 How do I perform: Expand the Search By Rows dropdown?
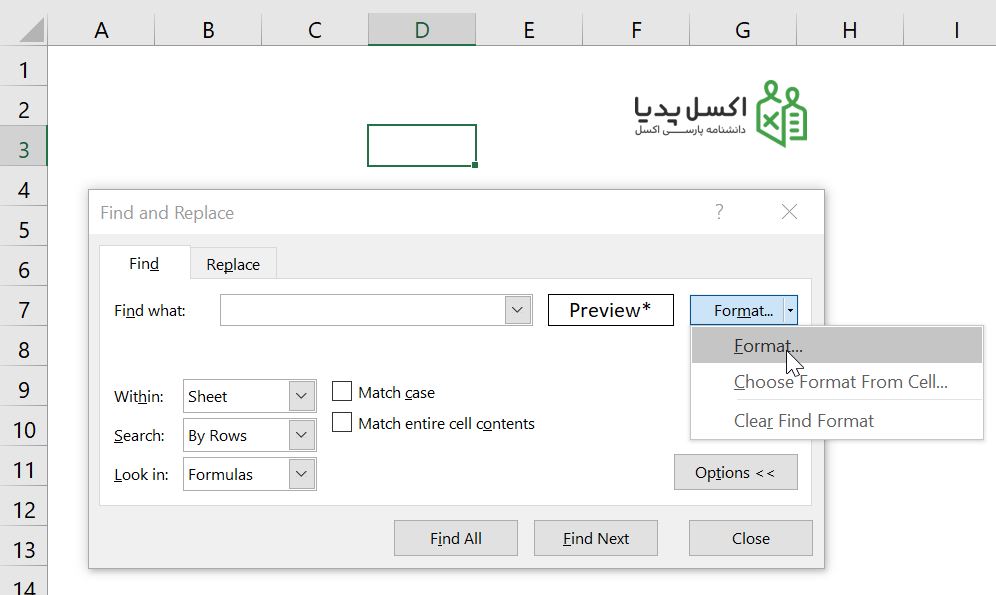click(302, 435)
